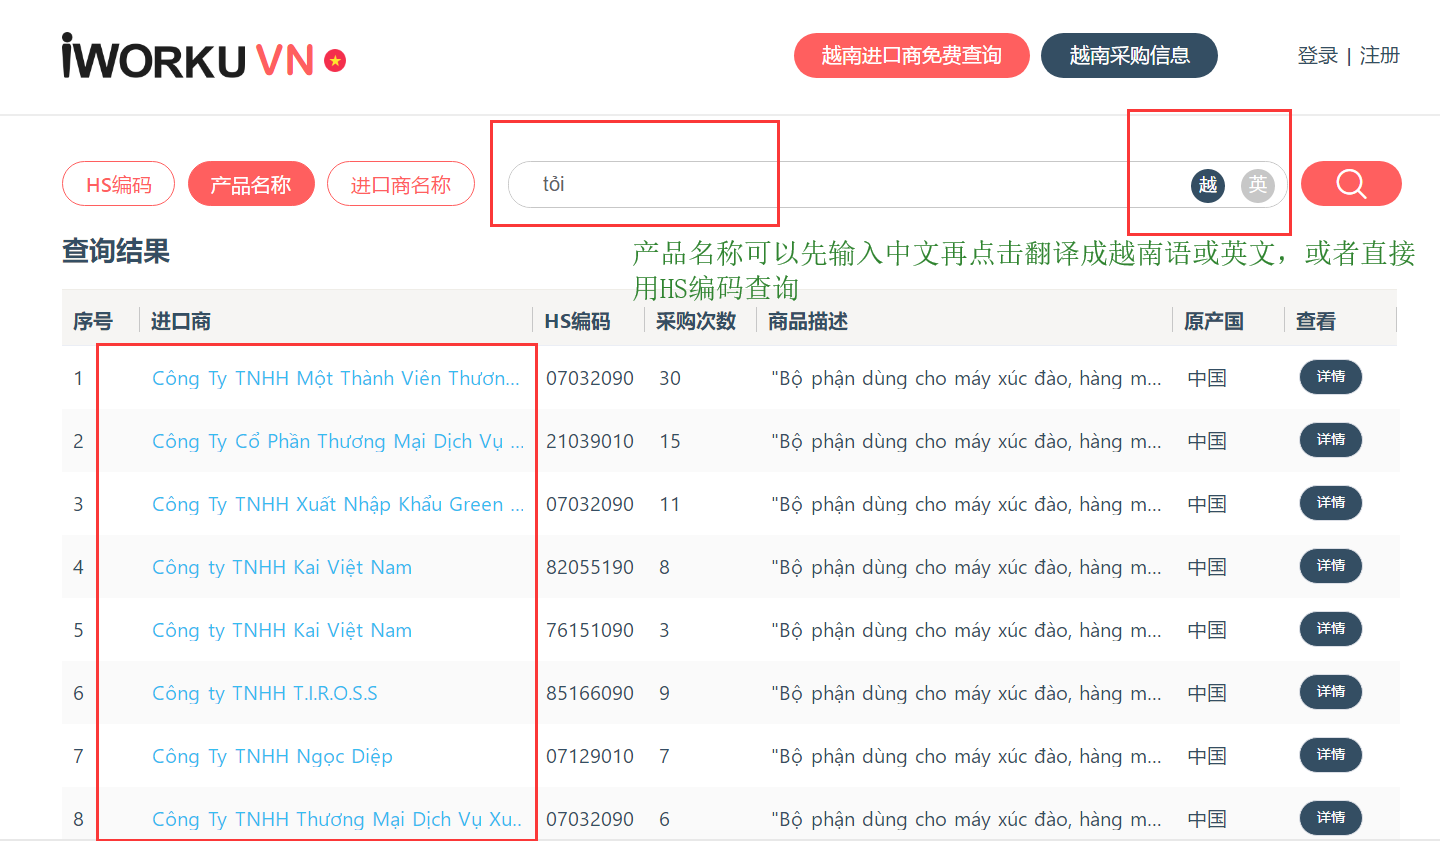The image size is (1440, 841).
Task: Translate keyword to Vietnamese with 越 button
Action: 1208,185
